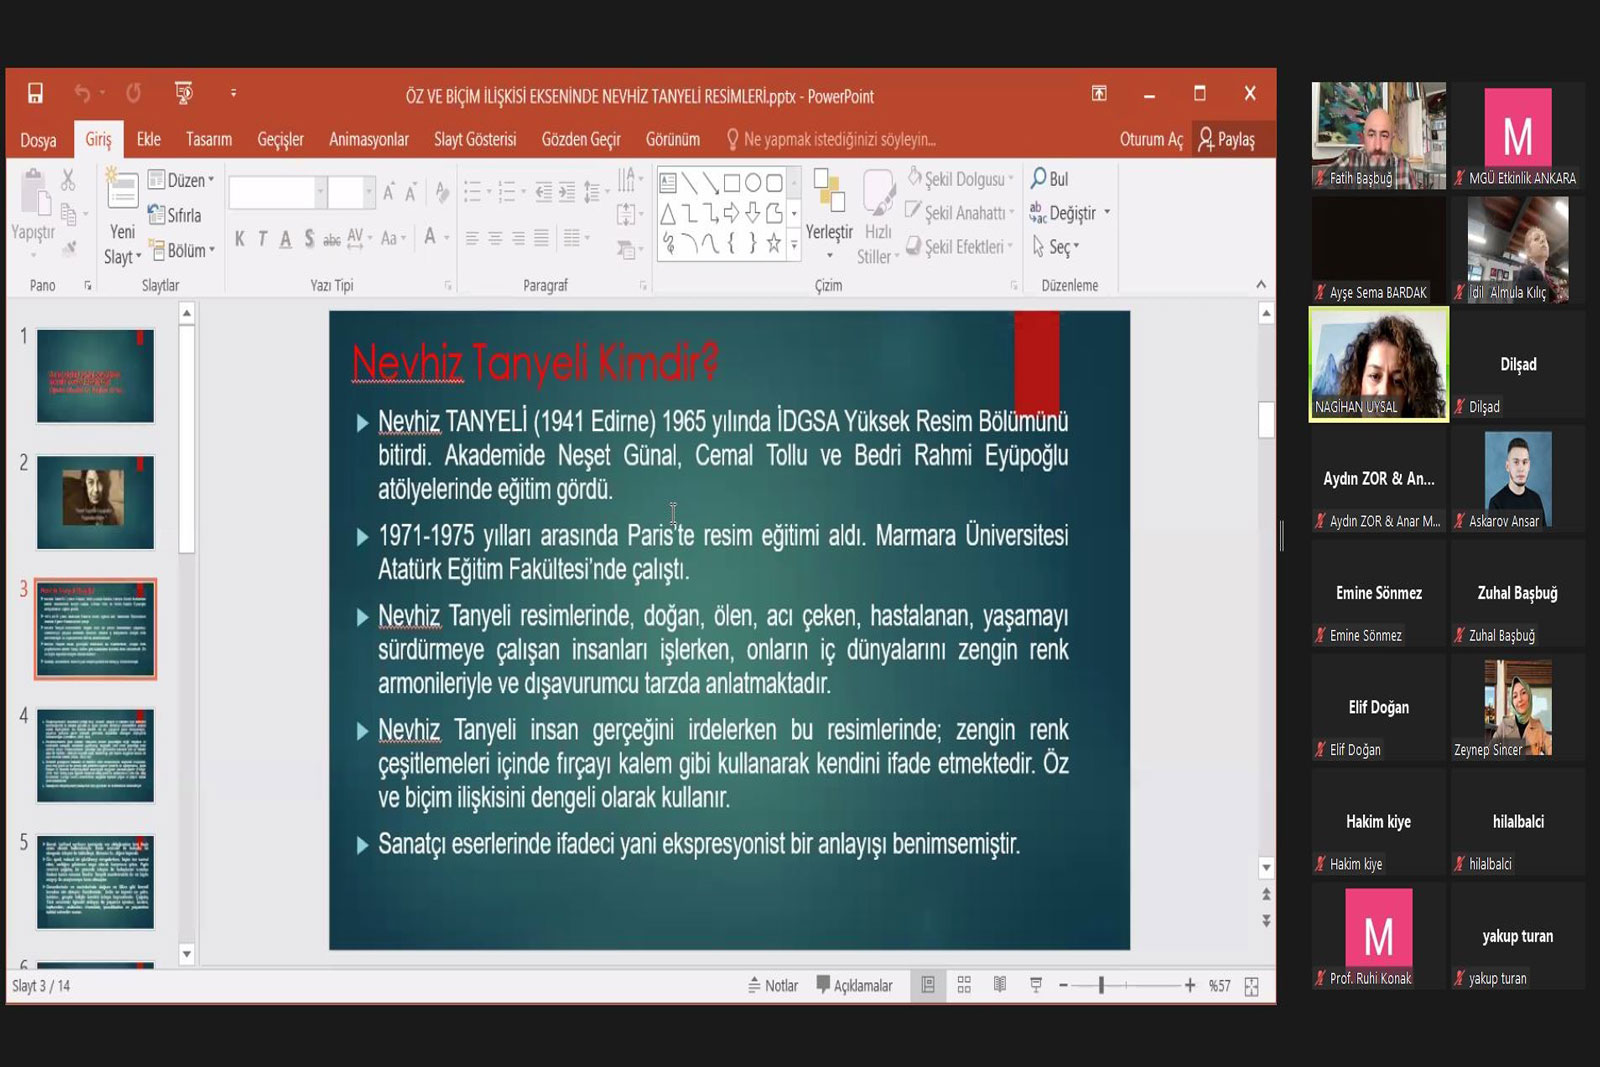Image resolution: width=1600 pixels, height=1067 pixels.
Task: Start slideshow from beginning icon
Action: tap(184, 94)
